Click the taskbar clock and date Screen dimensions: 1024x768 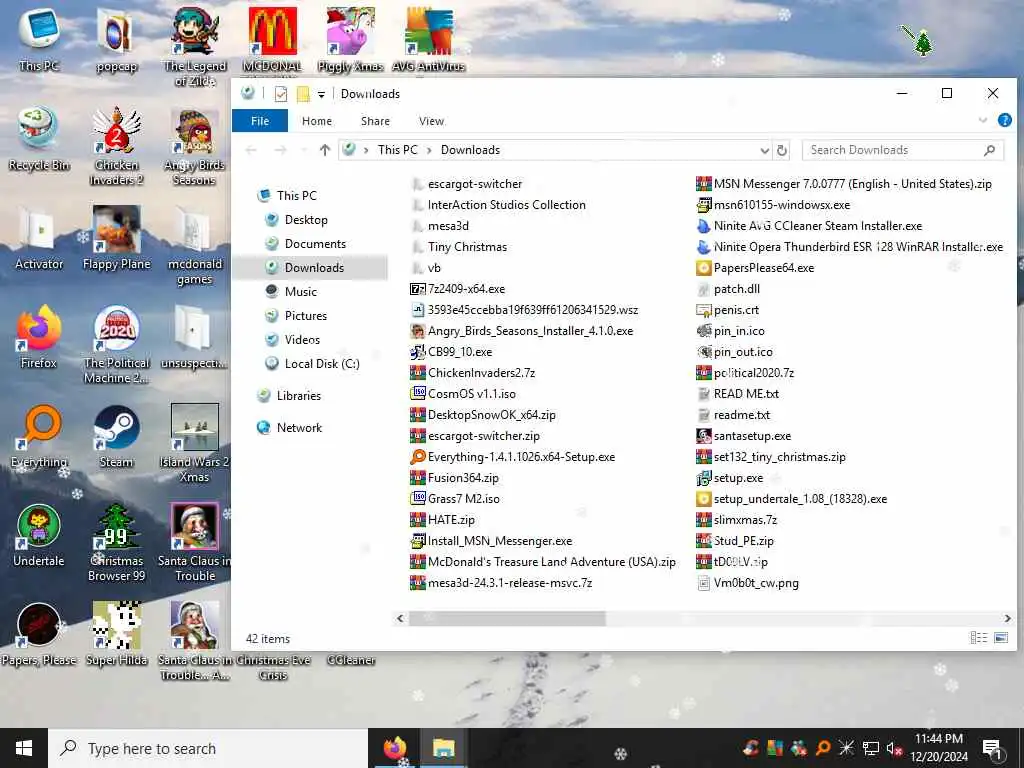pyautogui.click(x=938, y=748)
